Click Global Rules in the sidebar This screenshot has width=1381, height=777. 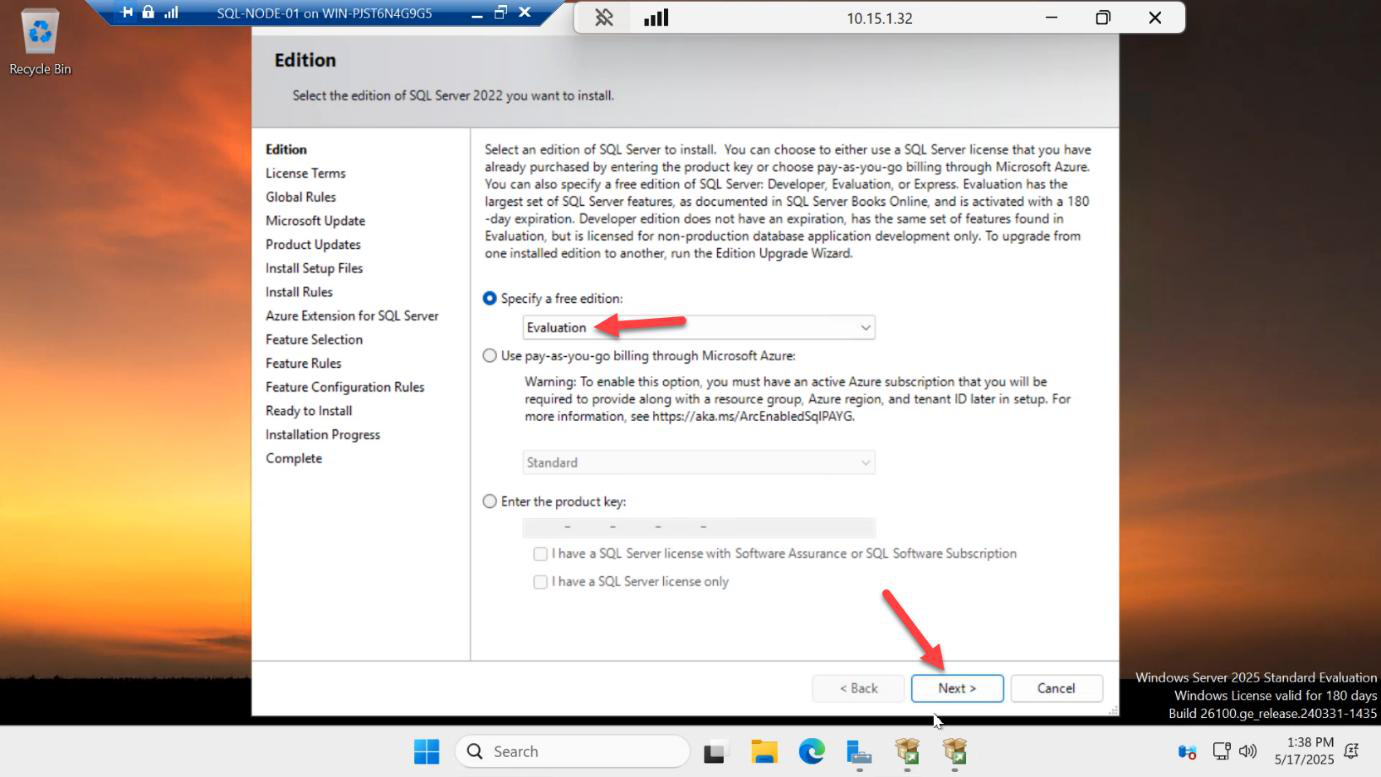300,197
